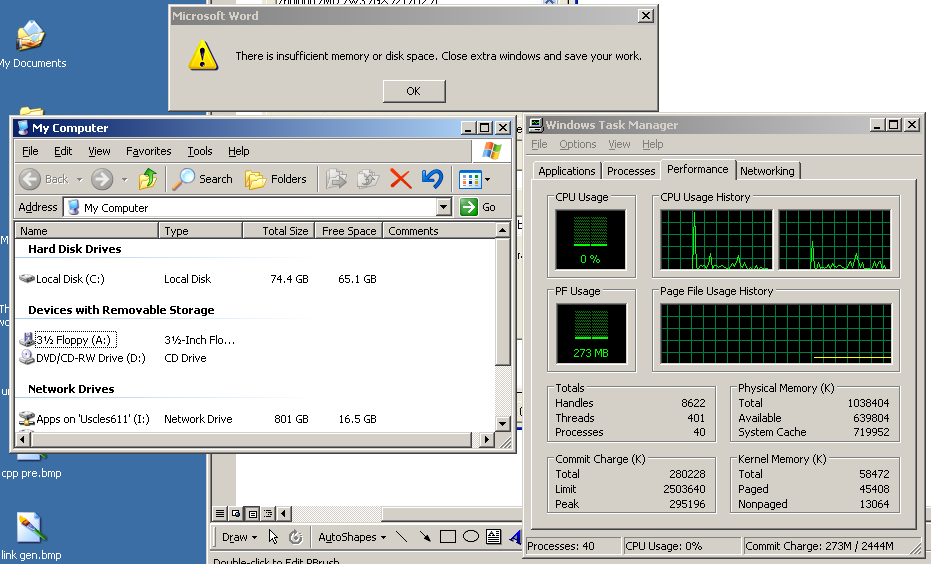931x564 pixels.
Task: Open the Help menu in My Computer
Action: click(x=239, y=151)
